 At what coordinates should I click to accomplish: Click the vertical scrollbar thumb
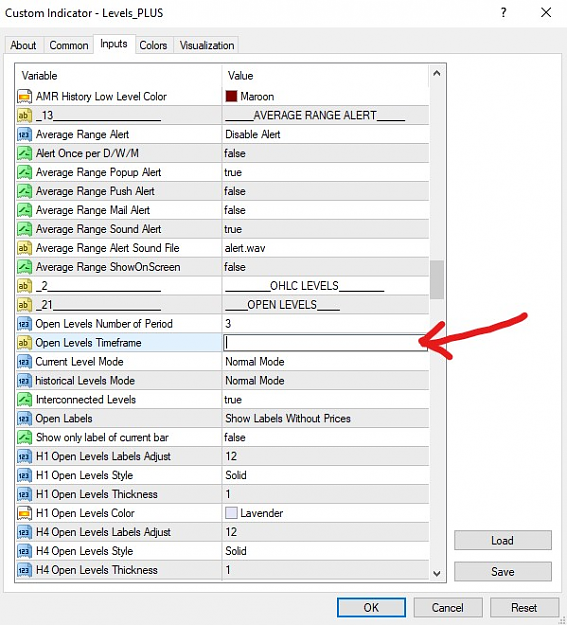pyautogui.click(x=437, y=279)
